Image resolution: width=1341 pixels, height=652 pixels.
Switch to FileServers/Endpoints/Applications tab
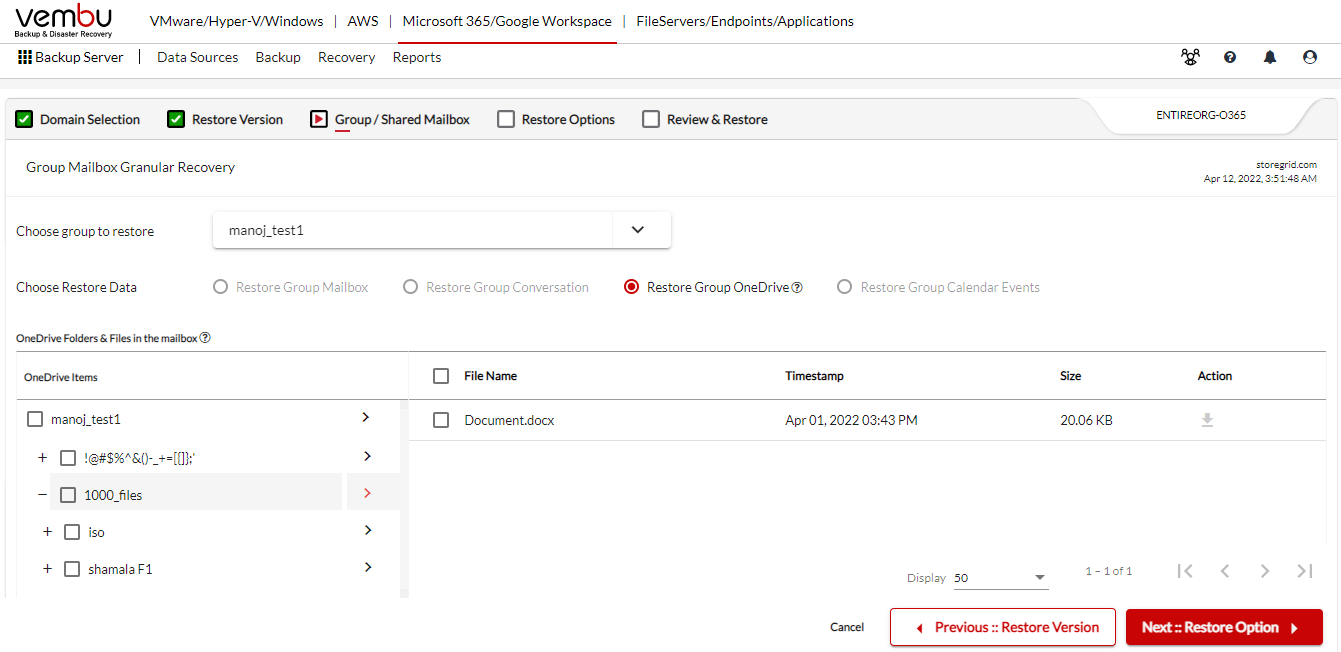coord(745,21)
